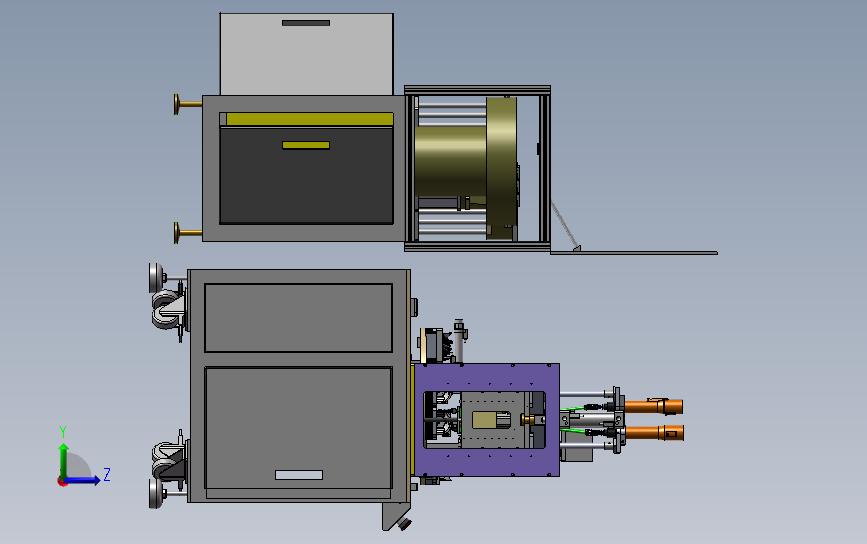This screenshot has height=544, width=867.
Task: Select the small yellow handle on the dark drawer
Action: [x=306, y=145]
